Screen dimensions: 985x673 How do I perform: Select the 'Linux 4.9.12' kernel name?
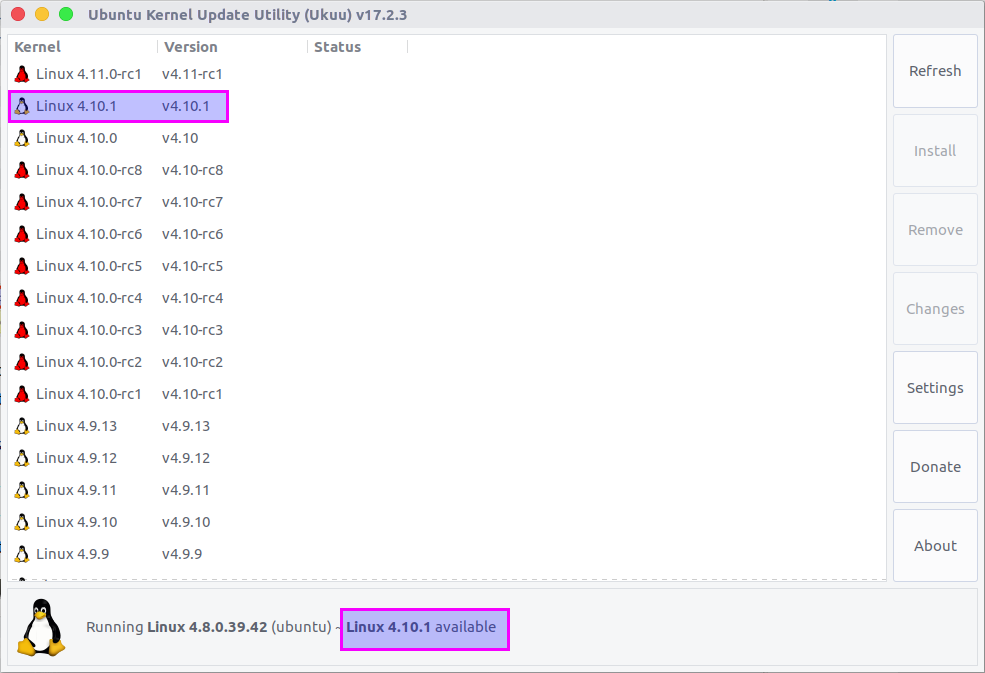(x=77, y=459)
